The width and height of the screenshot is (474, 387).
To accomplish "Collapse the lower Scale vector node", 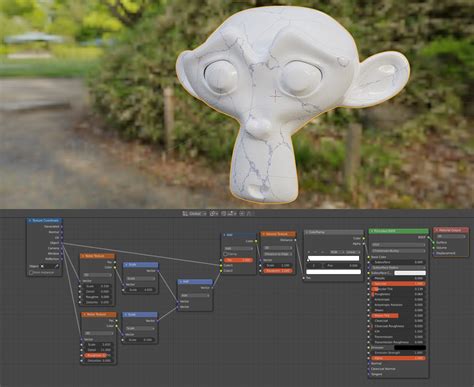I will (126, 314).
